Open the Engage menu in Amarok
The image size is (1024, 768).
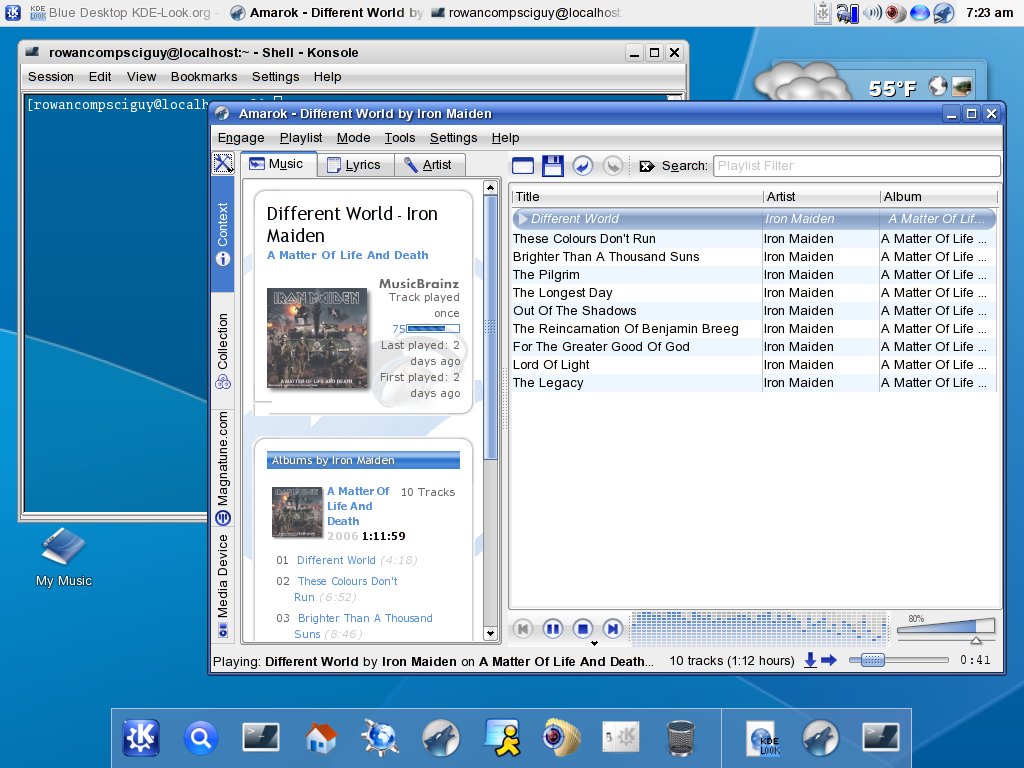(241, 138)
